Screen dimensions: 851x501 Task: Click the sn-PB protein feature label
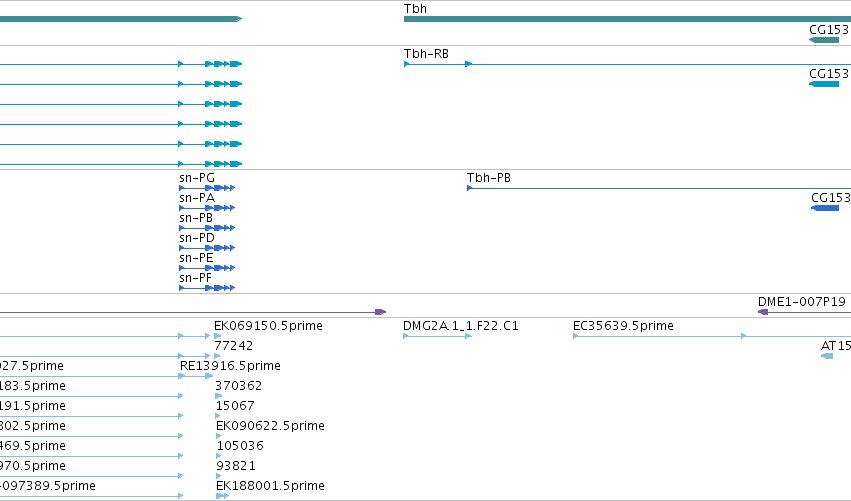[x=195, y=218]
